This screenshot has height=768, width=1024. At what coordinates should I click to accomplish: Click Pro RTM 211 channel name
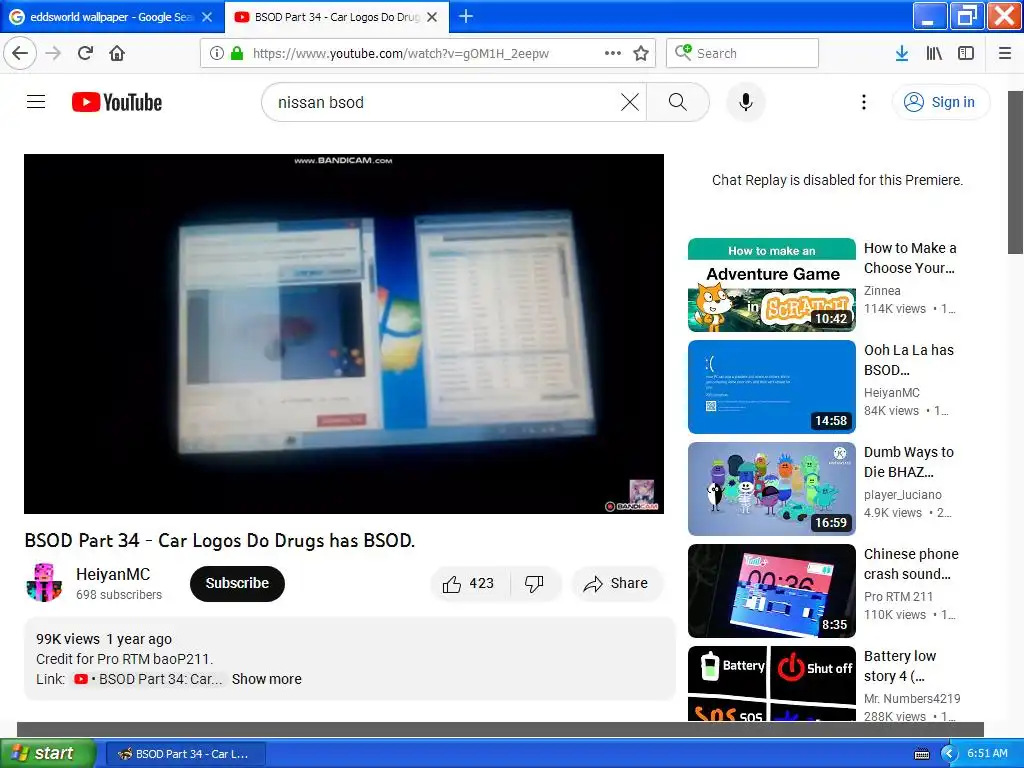pyautogui.click(x=898, y=596)
